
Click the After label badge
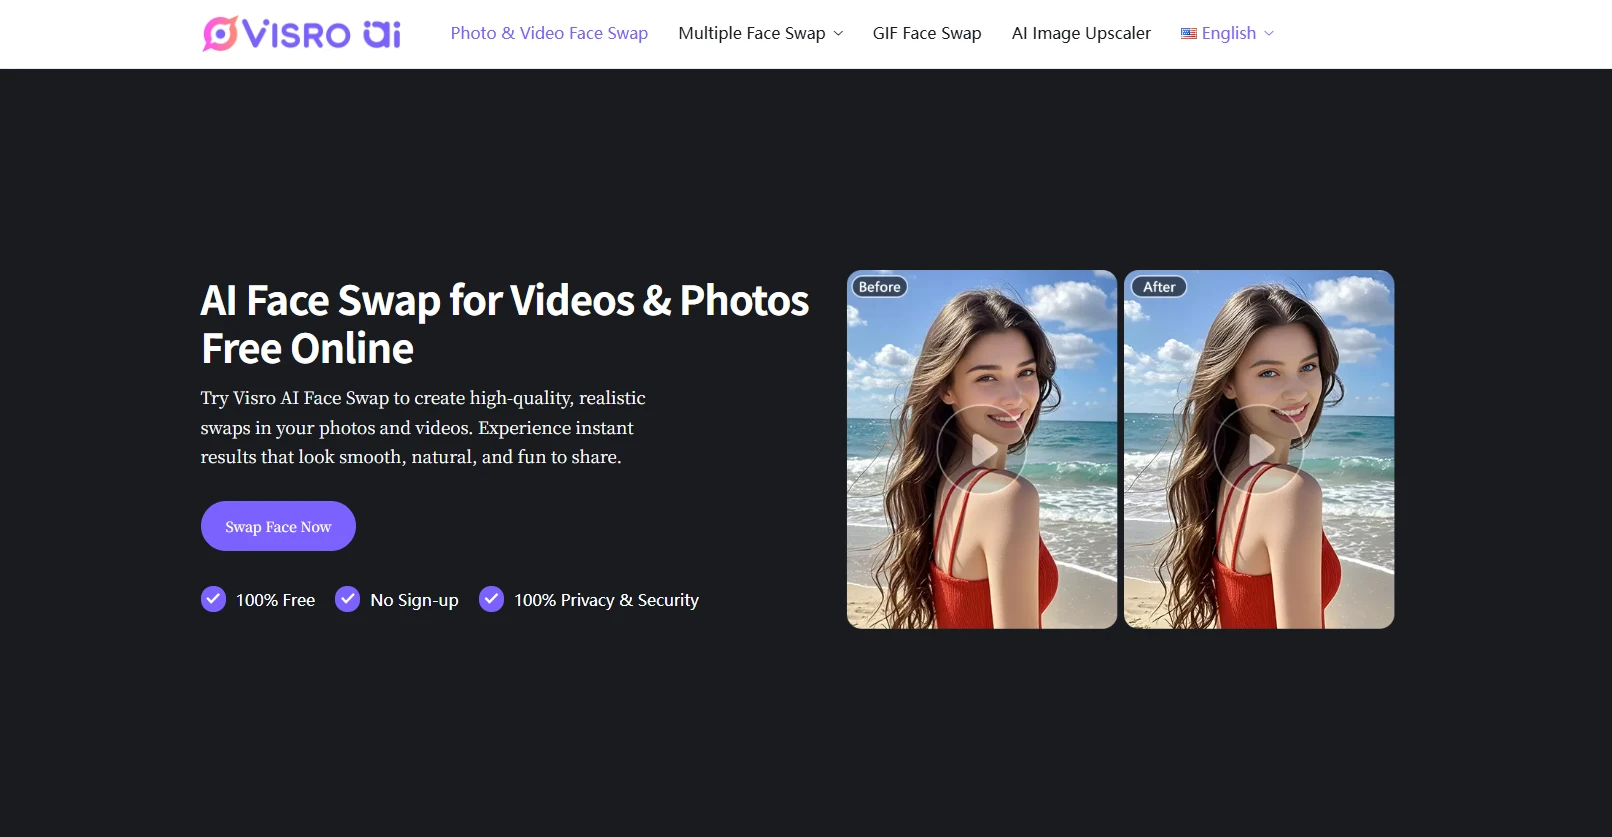click(1159, 287)
